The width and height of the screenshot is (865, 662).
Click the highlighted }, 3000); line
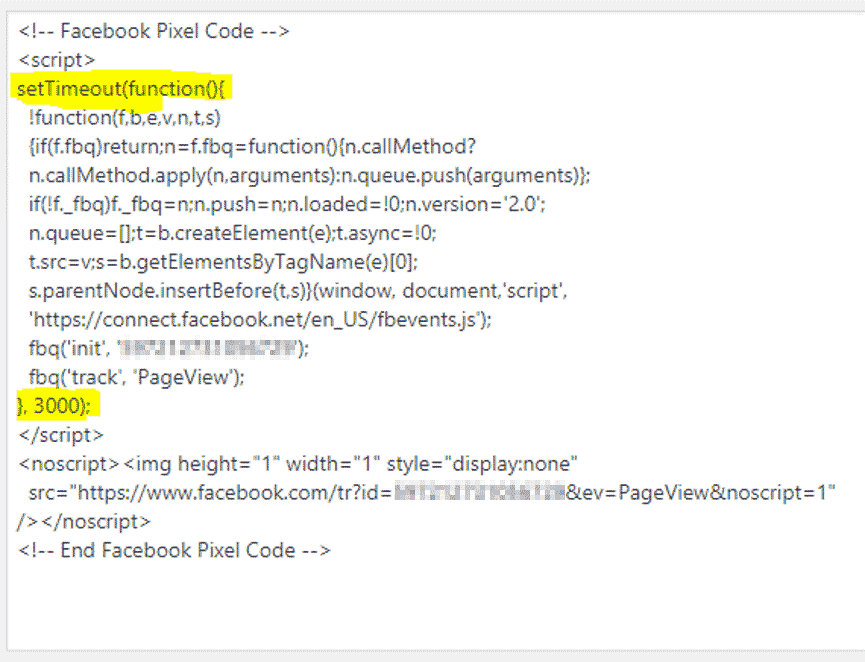click(x=54, y=407)
